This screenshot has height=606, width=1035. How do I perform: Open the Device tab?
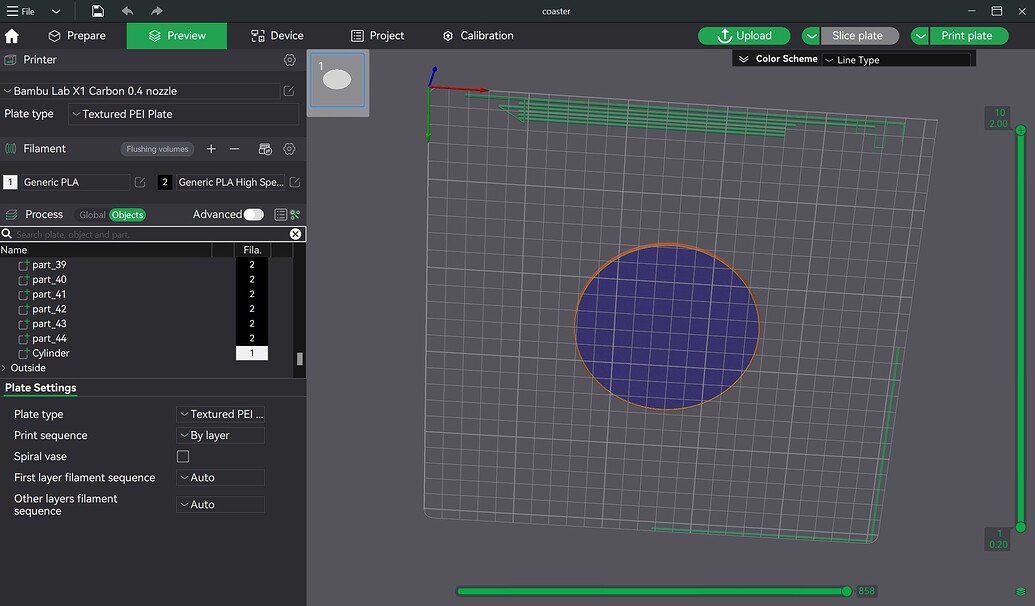pyautogui.click(x=277, y=36)
